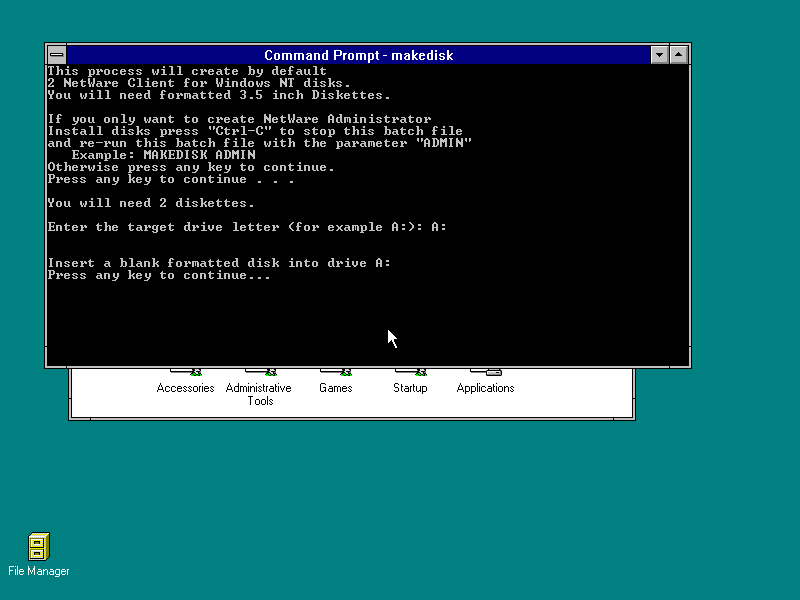Viewport: 800px width, 600px height.
Task: Click the 'Example: MAKEDISK ADMIN' line
Action: [164, 155]
